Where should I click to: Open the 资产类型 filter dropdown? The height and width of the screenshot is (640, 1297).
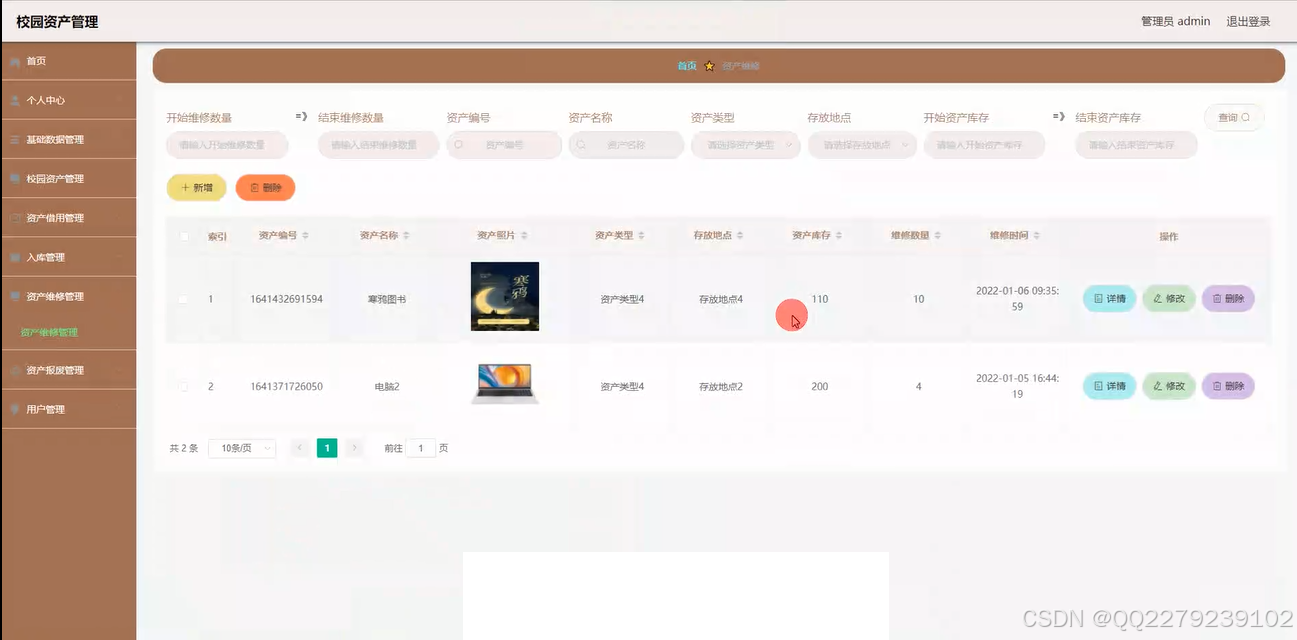(745, 145)
